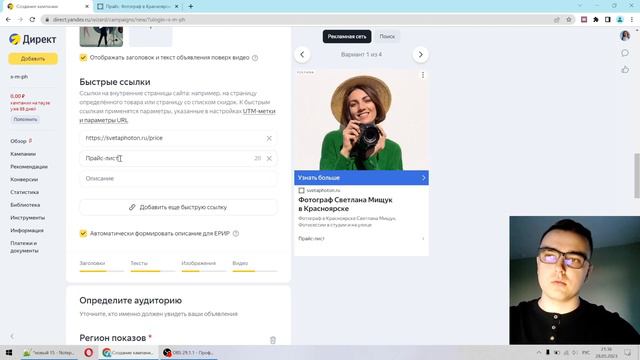640x360 pixels.
Task: Bookmark this page with star icon
Action: click(569, 20)
